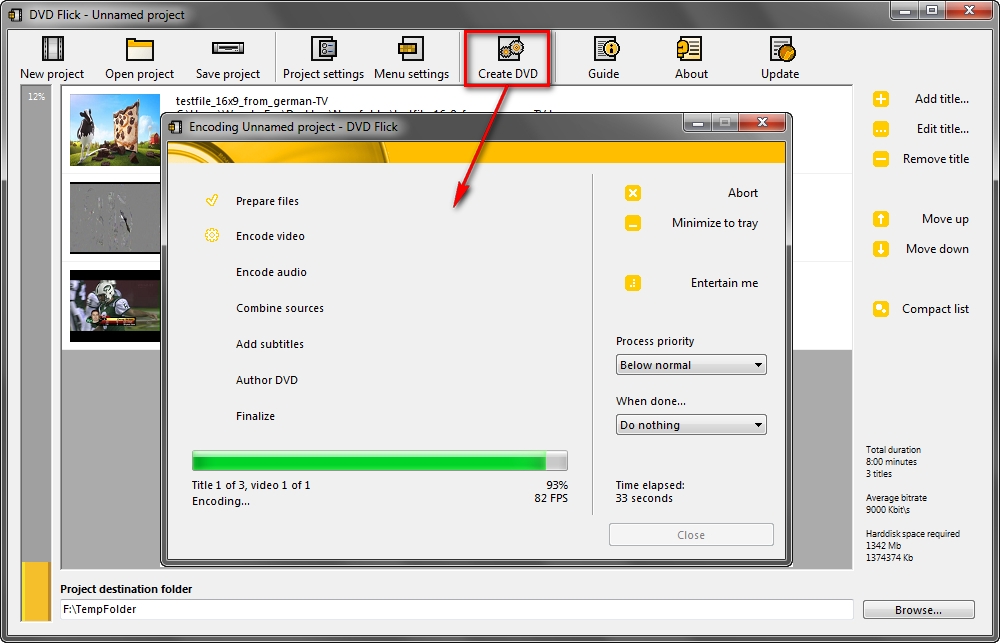Click the Prepare files checkmark icon
1000x643 pixels.
point(212,200)
